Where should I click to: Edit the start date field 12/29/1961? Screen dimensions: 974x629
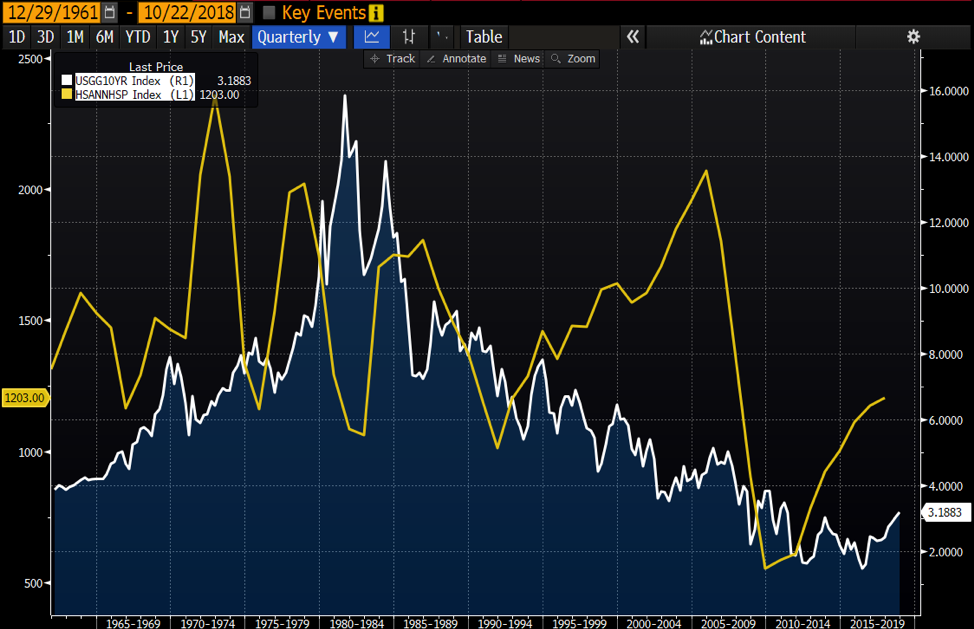pos(51,13)
